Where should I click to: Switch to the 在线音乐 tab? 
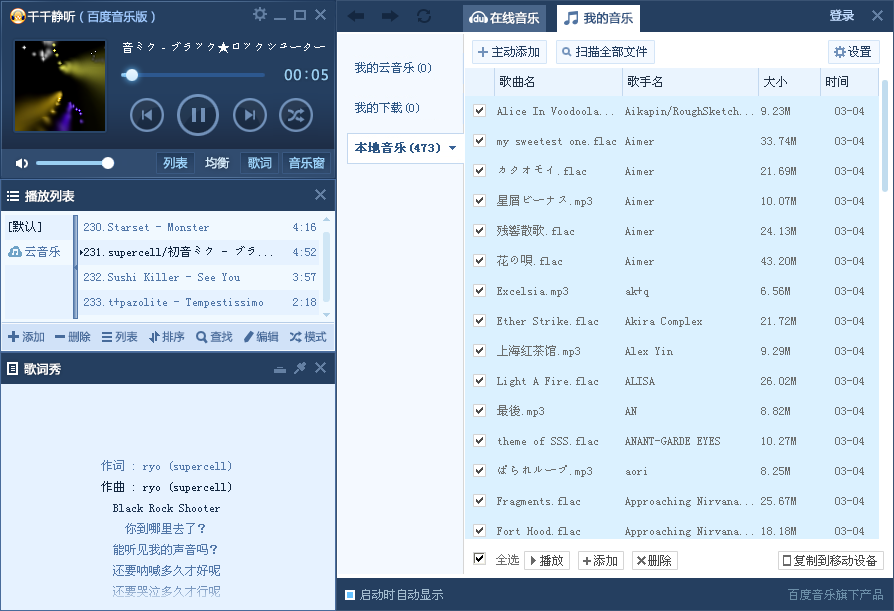(x=504, y=17)
